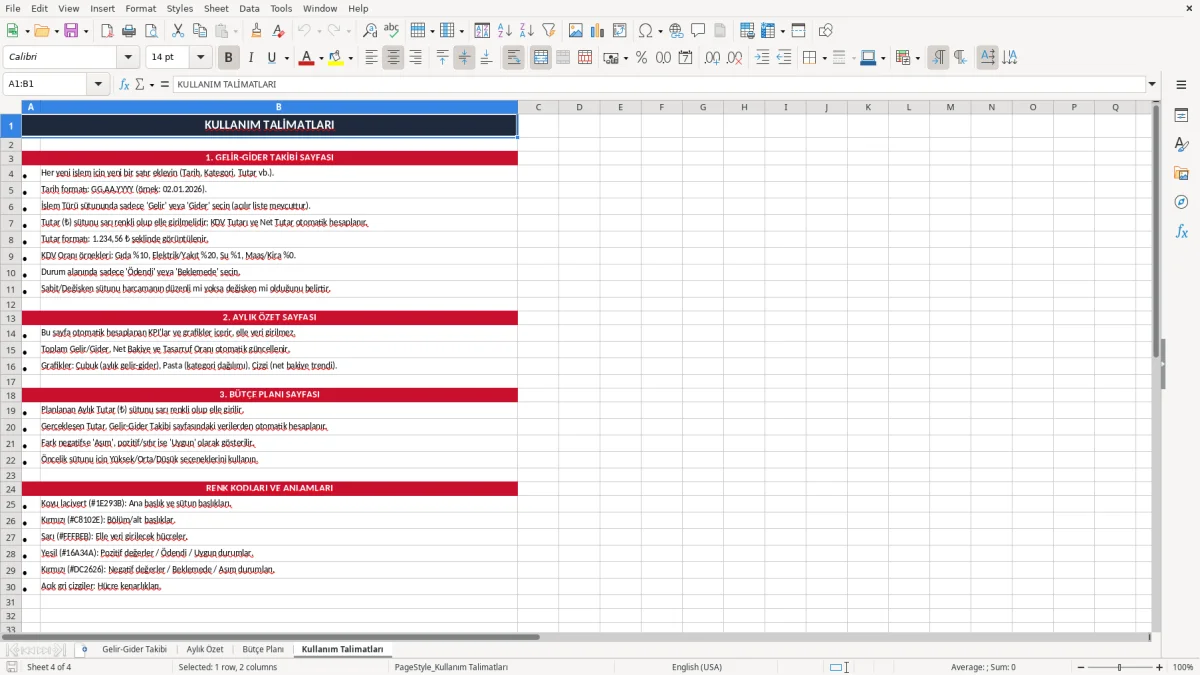Click the English (USA) language status
Viewport: 1200px width, 675px height.
[x=697, y=667]
